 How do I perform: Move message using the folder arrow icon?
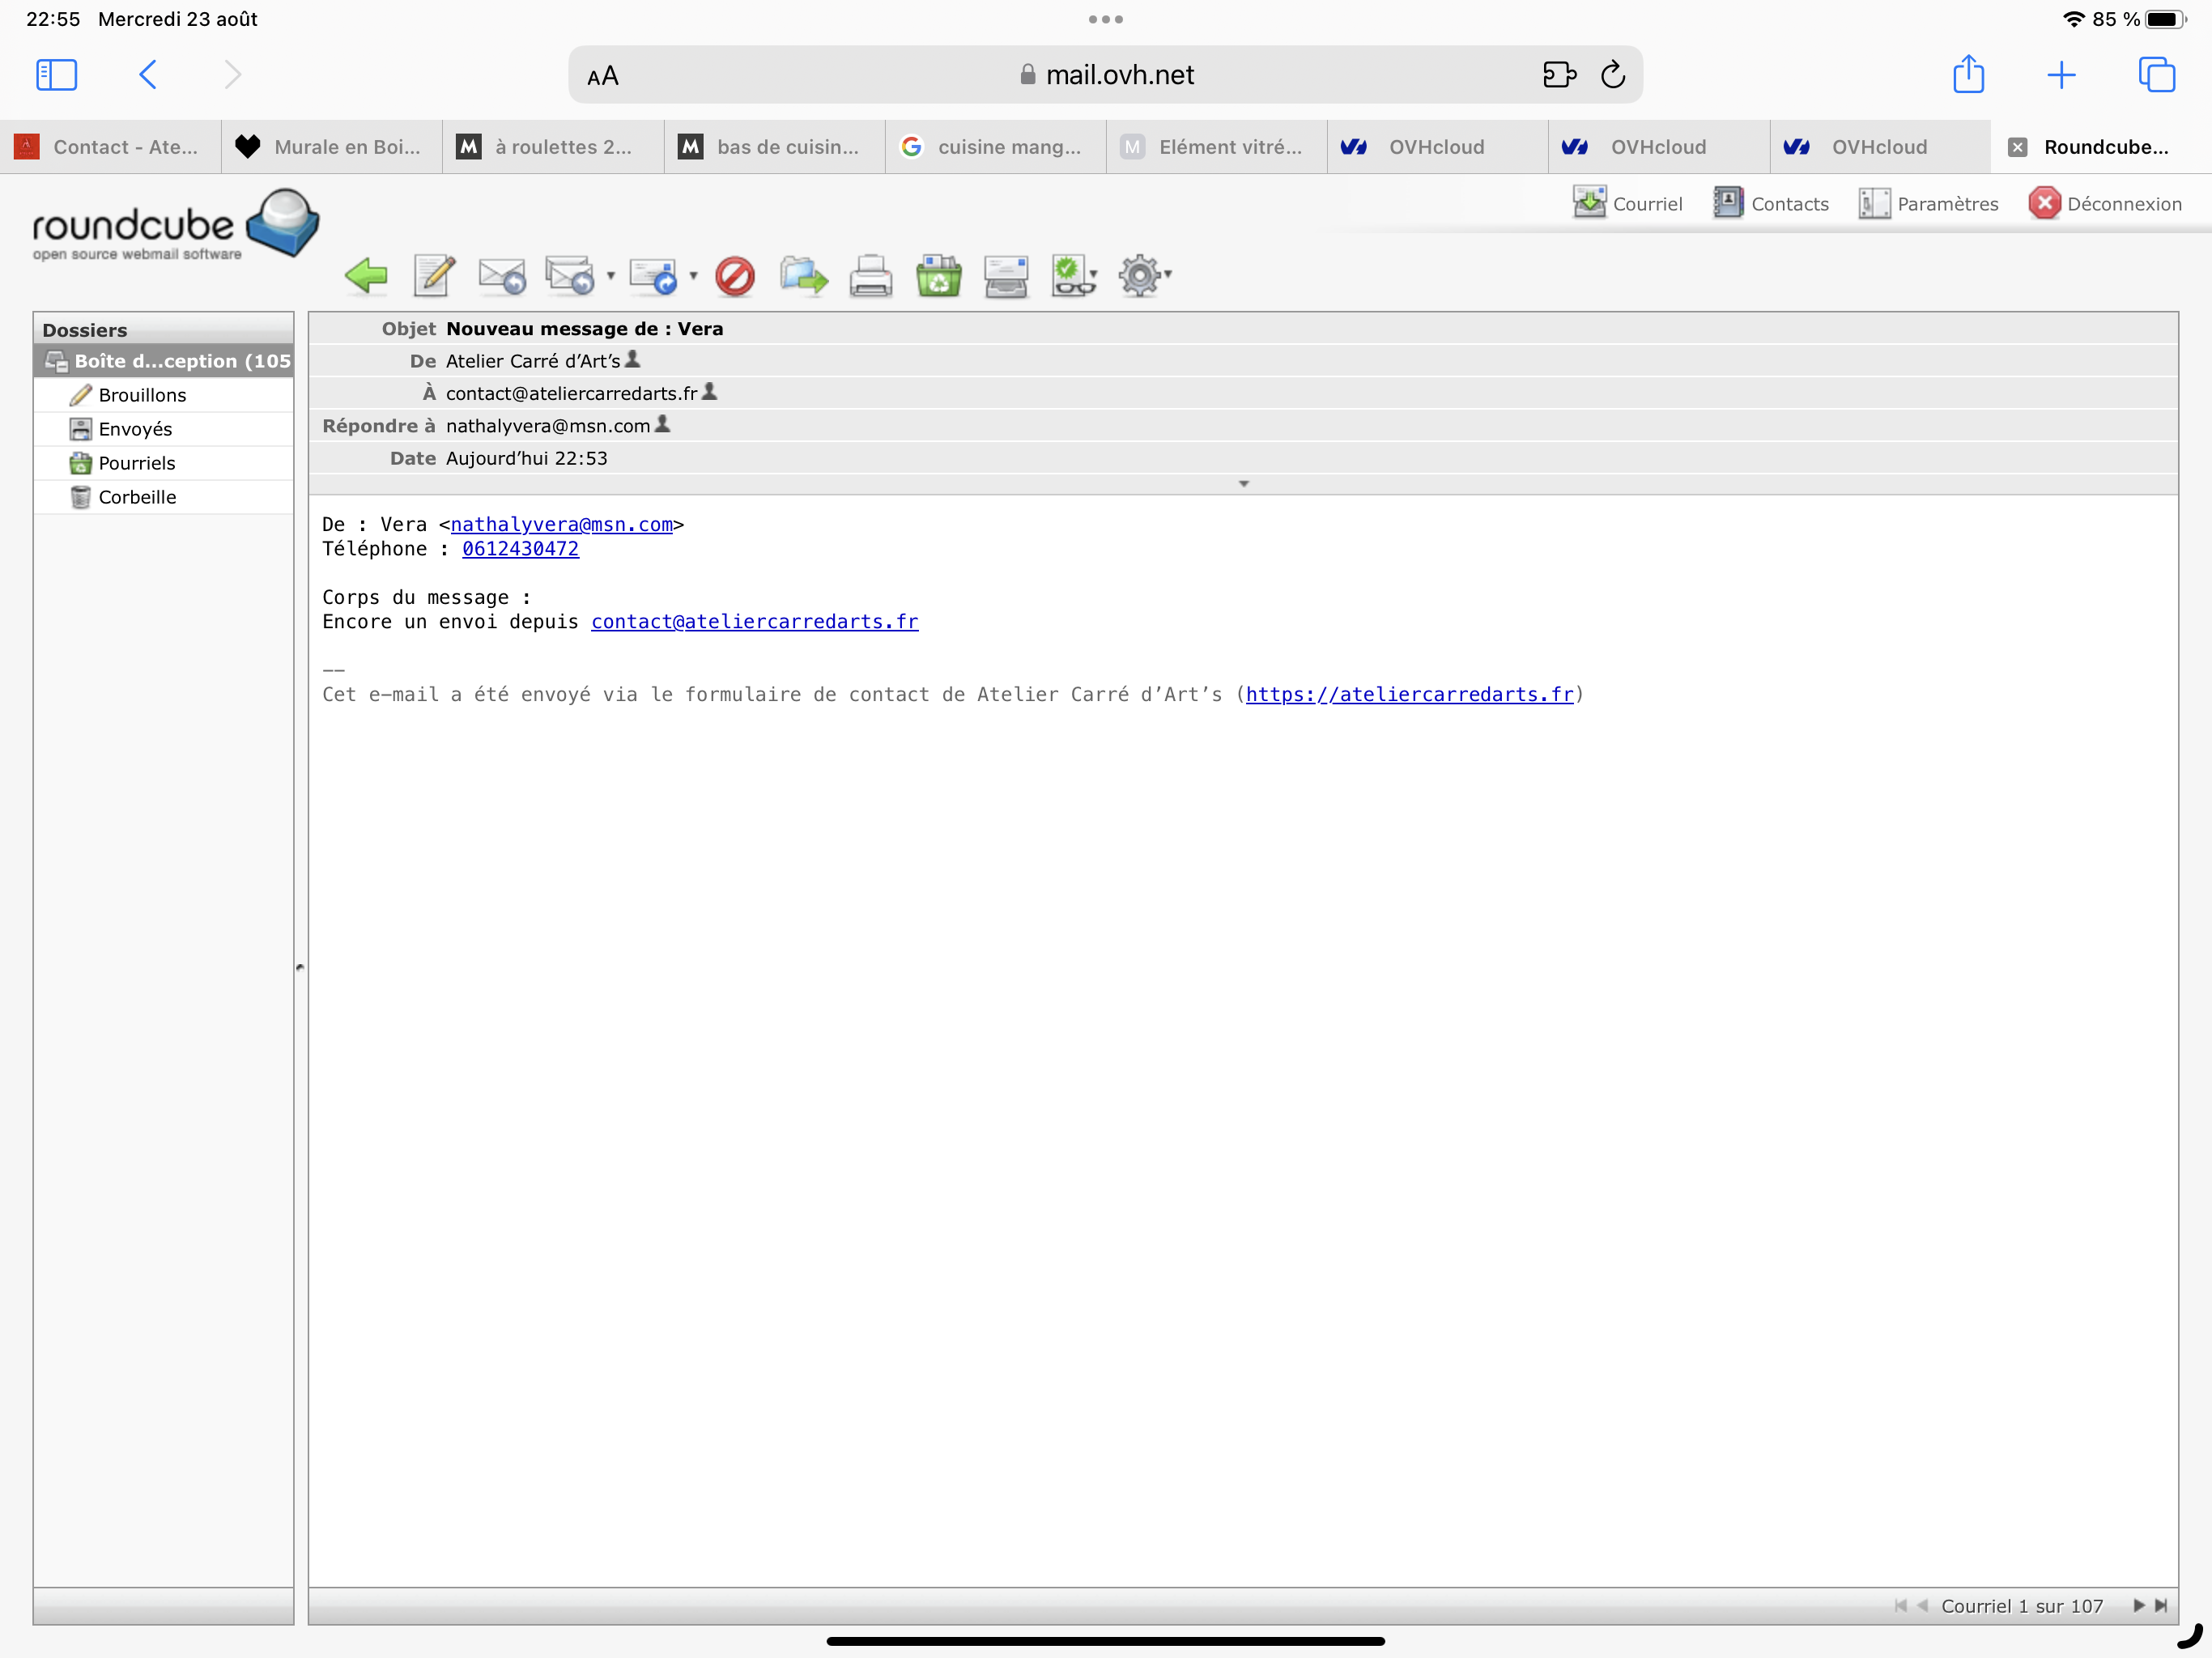(x=804, y=276)
